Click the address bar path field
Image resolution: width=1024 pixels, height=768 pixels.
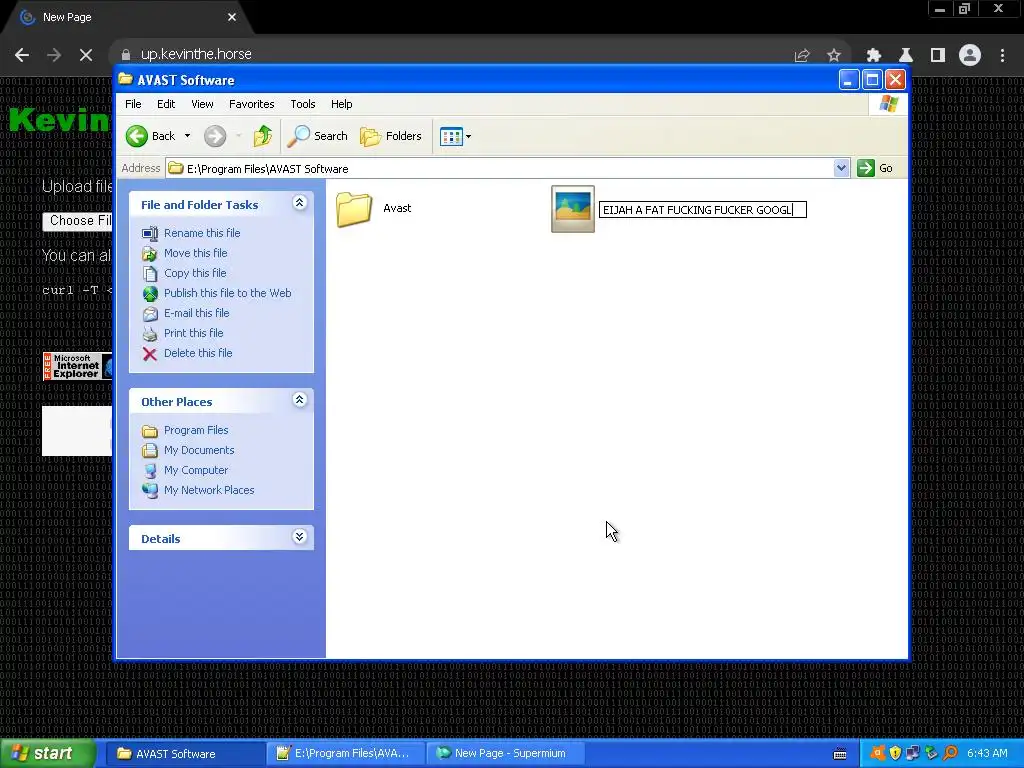click(500, 168)
